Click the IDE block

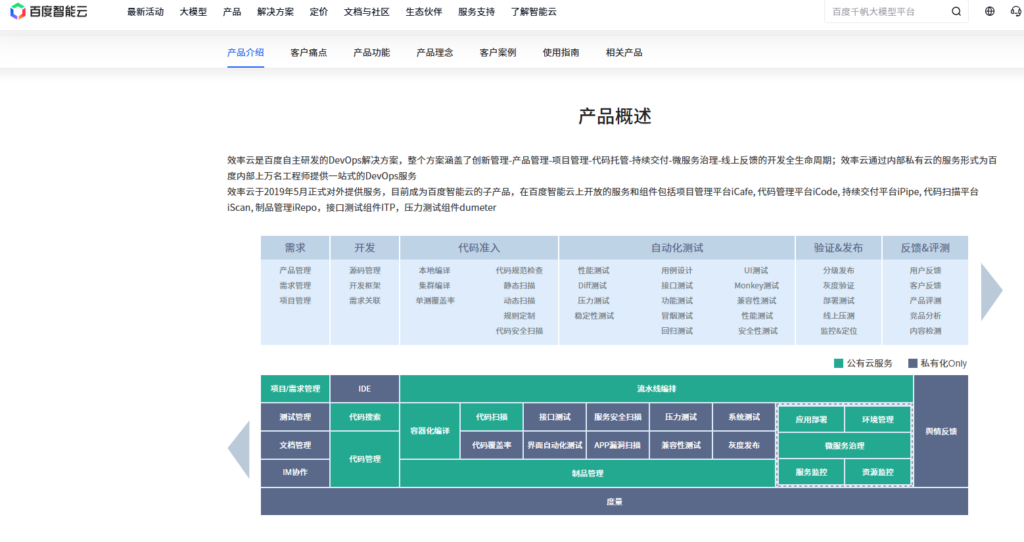[364, 389]
